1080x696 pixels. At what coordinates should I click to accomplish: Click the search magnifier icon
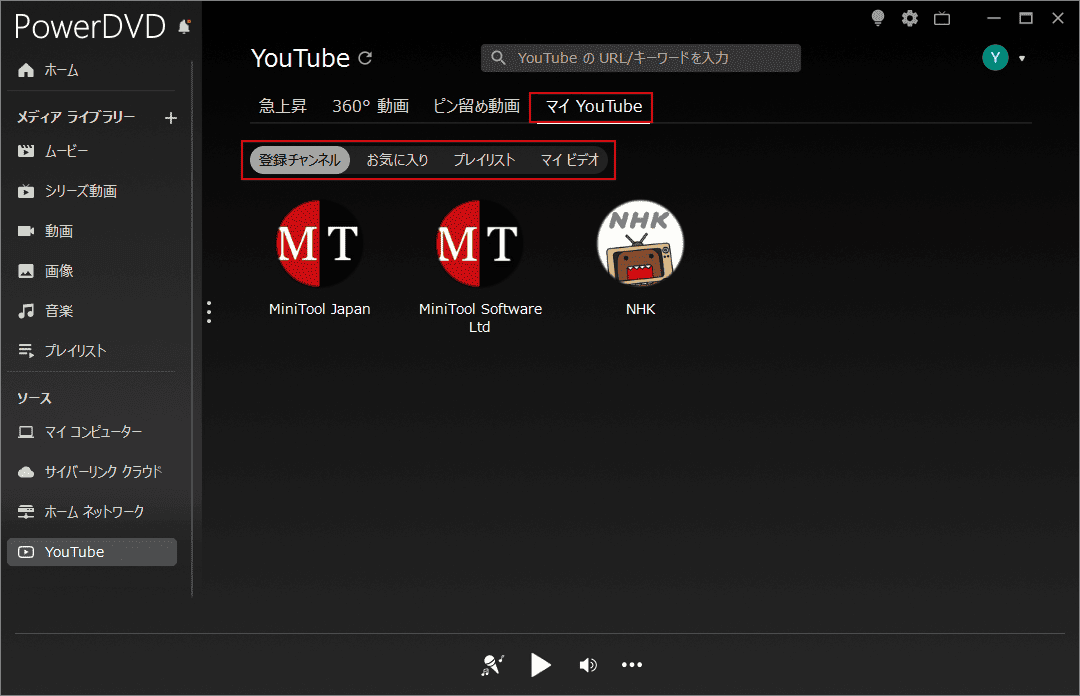[x=498, y=58]
